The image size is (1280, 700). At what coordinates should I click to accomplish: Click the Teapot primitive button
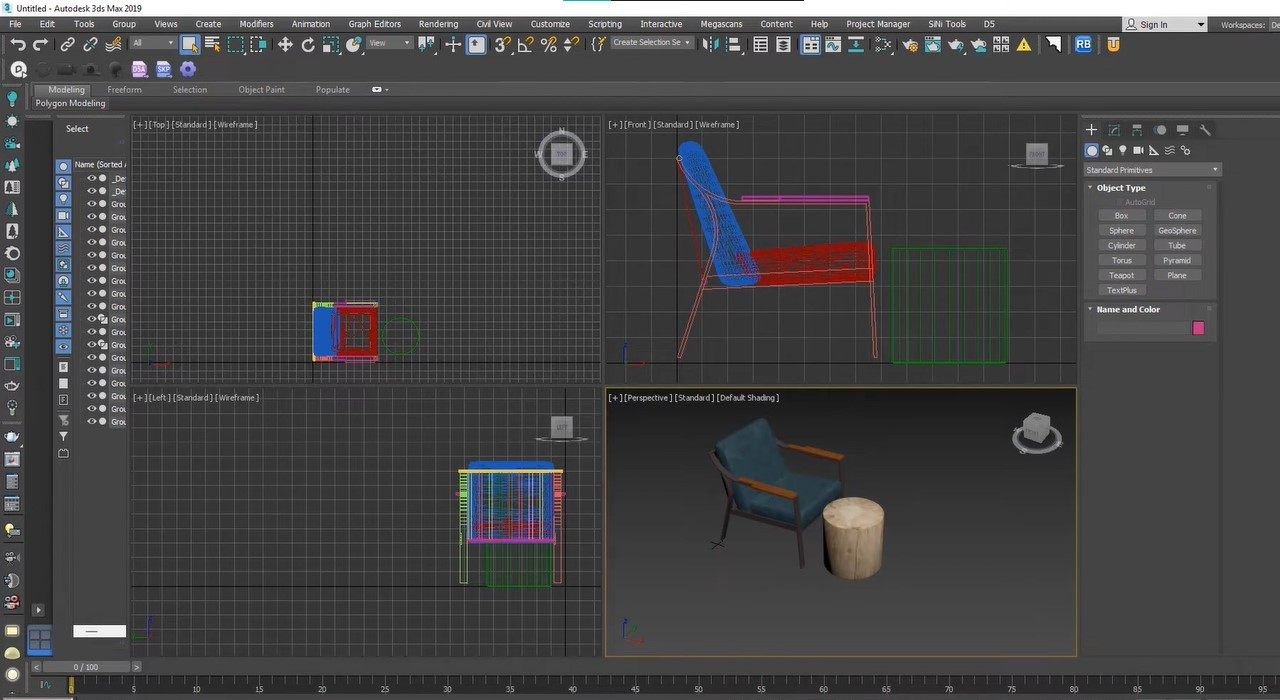coord(1121,275)
